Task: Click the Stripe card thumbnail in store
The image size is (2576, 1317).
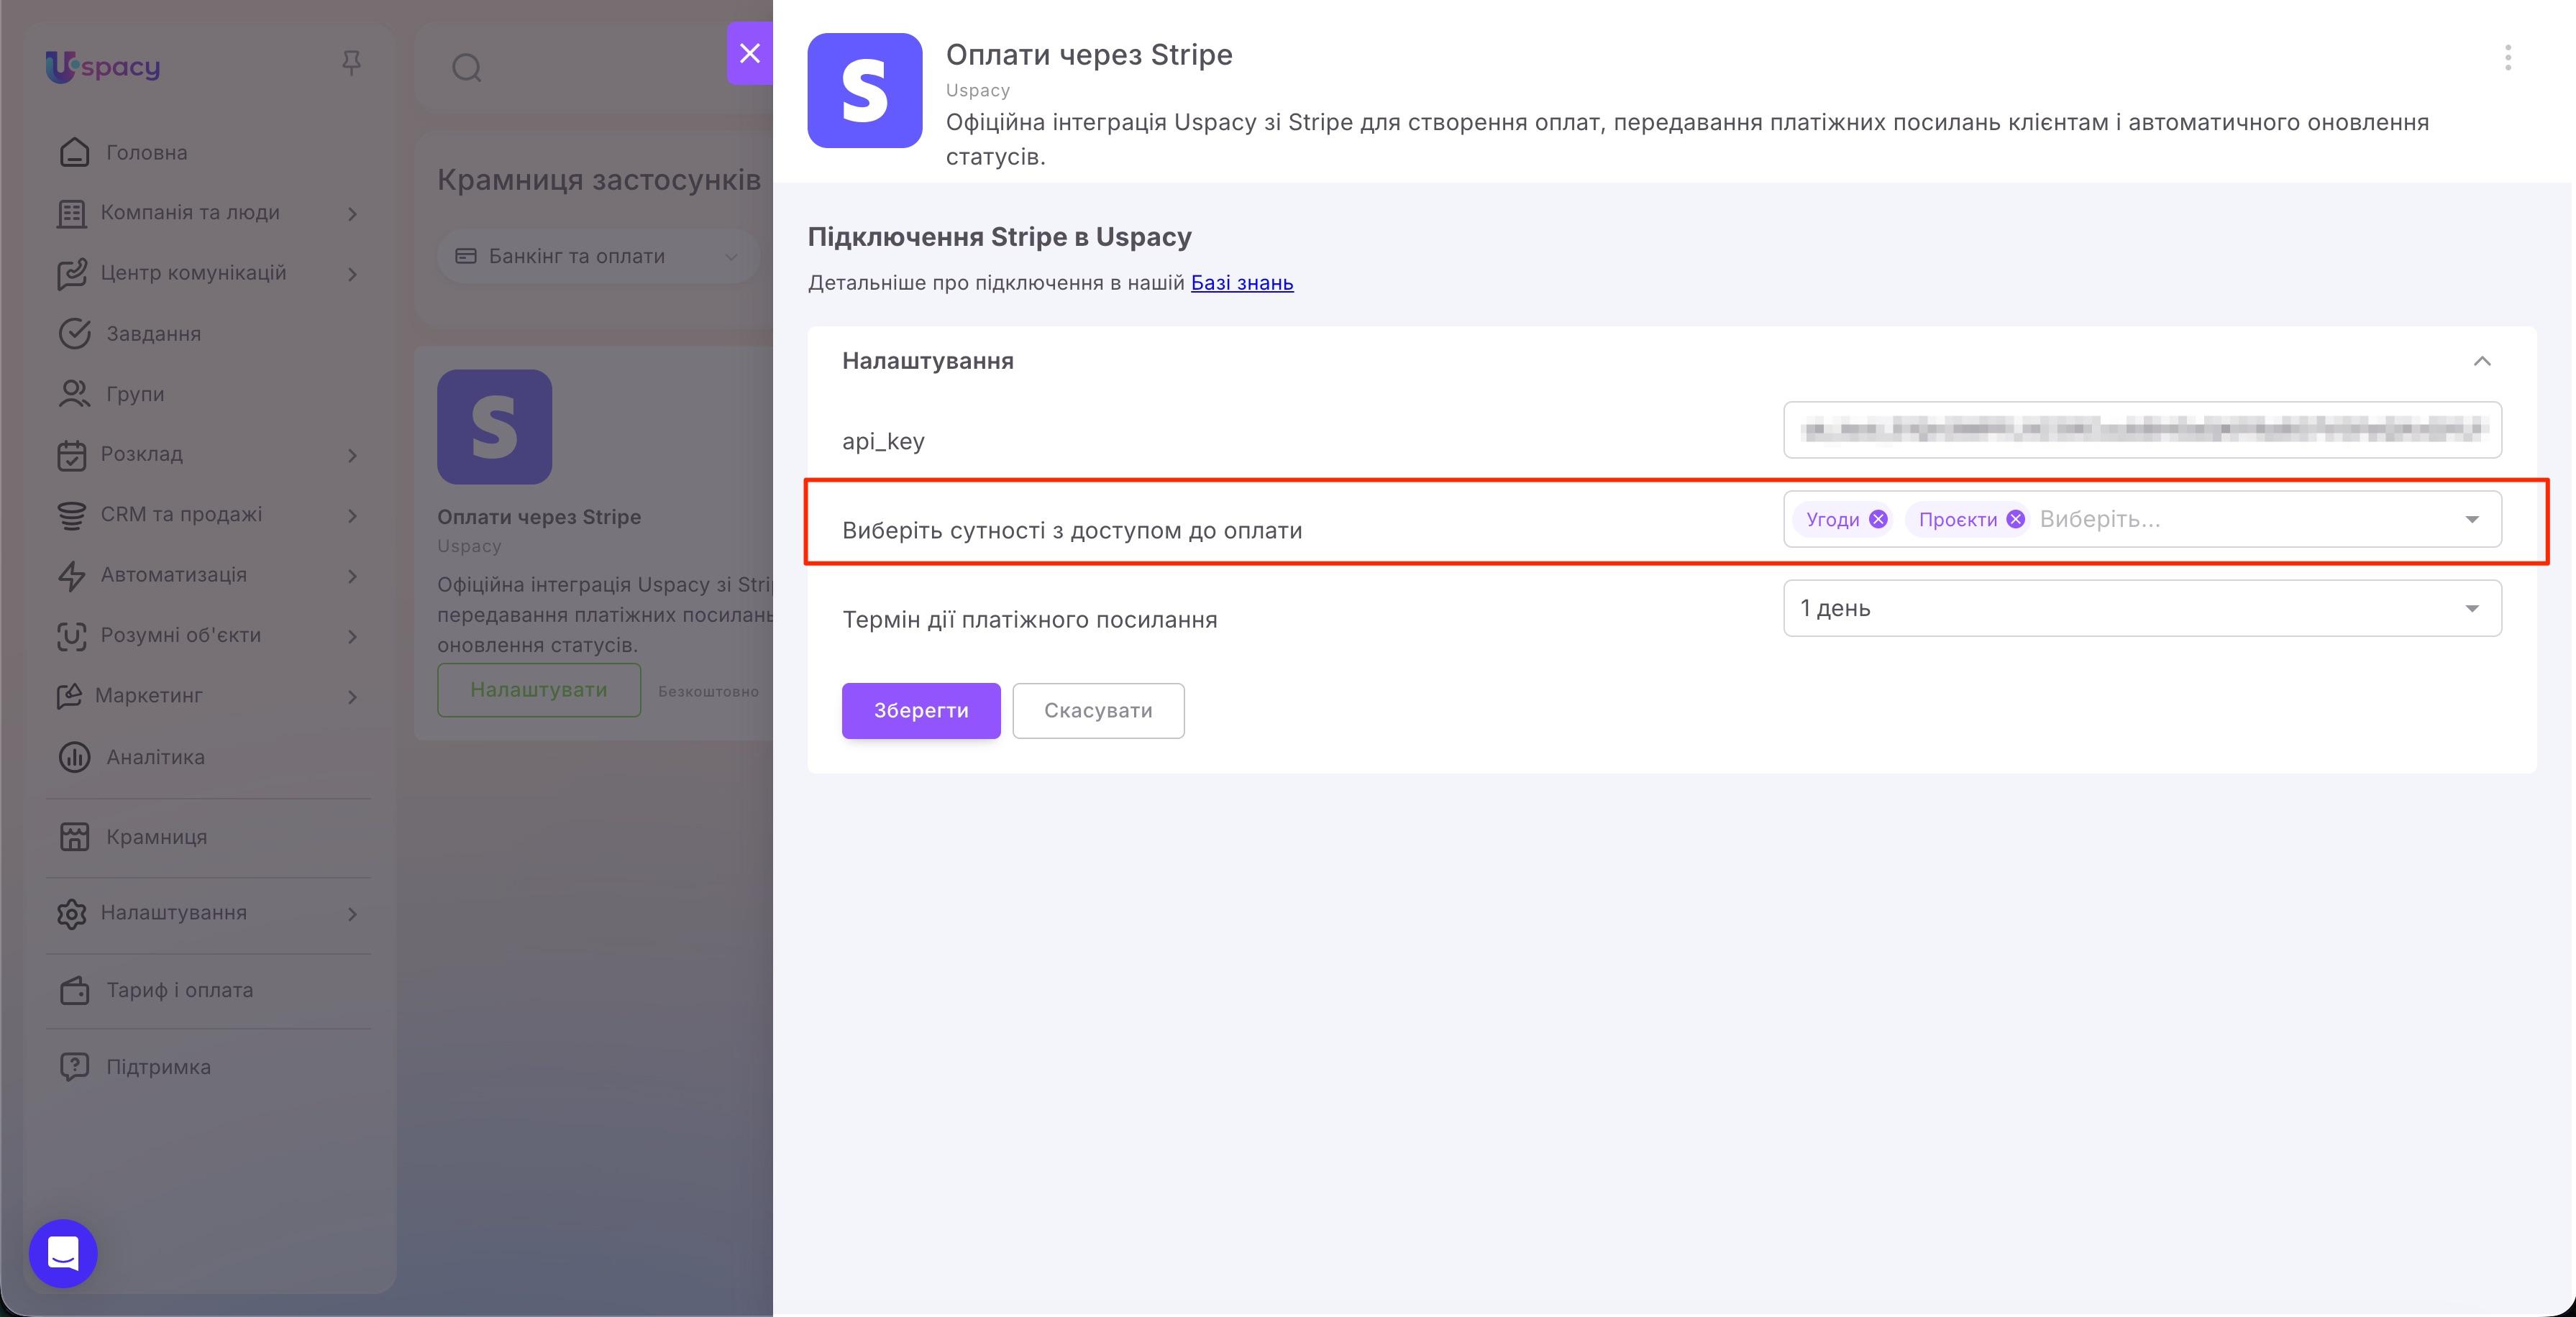Action: click(494, 427)
